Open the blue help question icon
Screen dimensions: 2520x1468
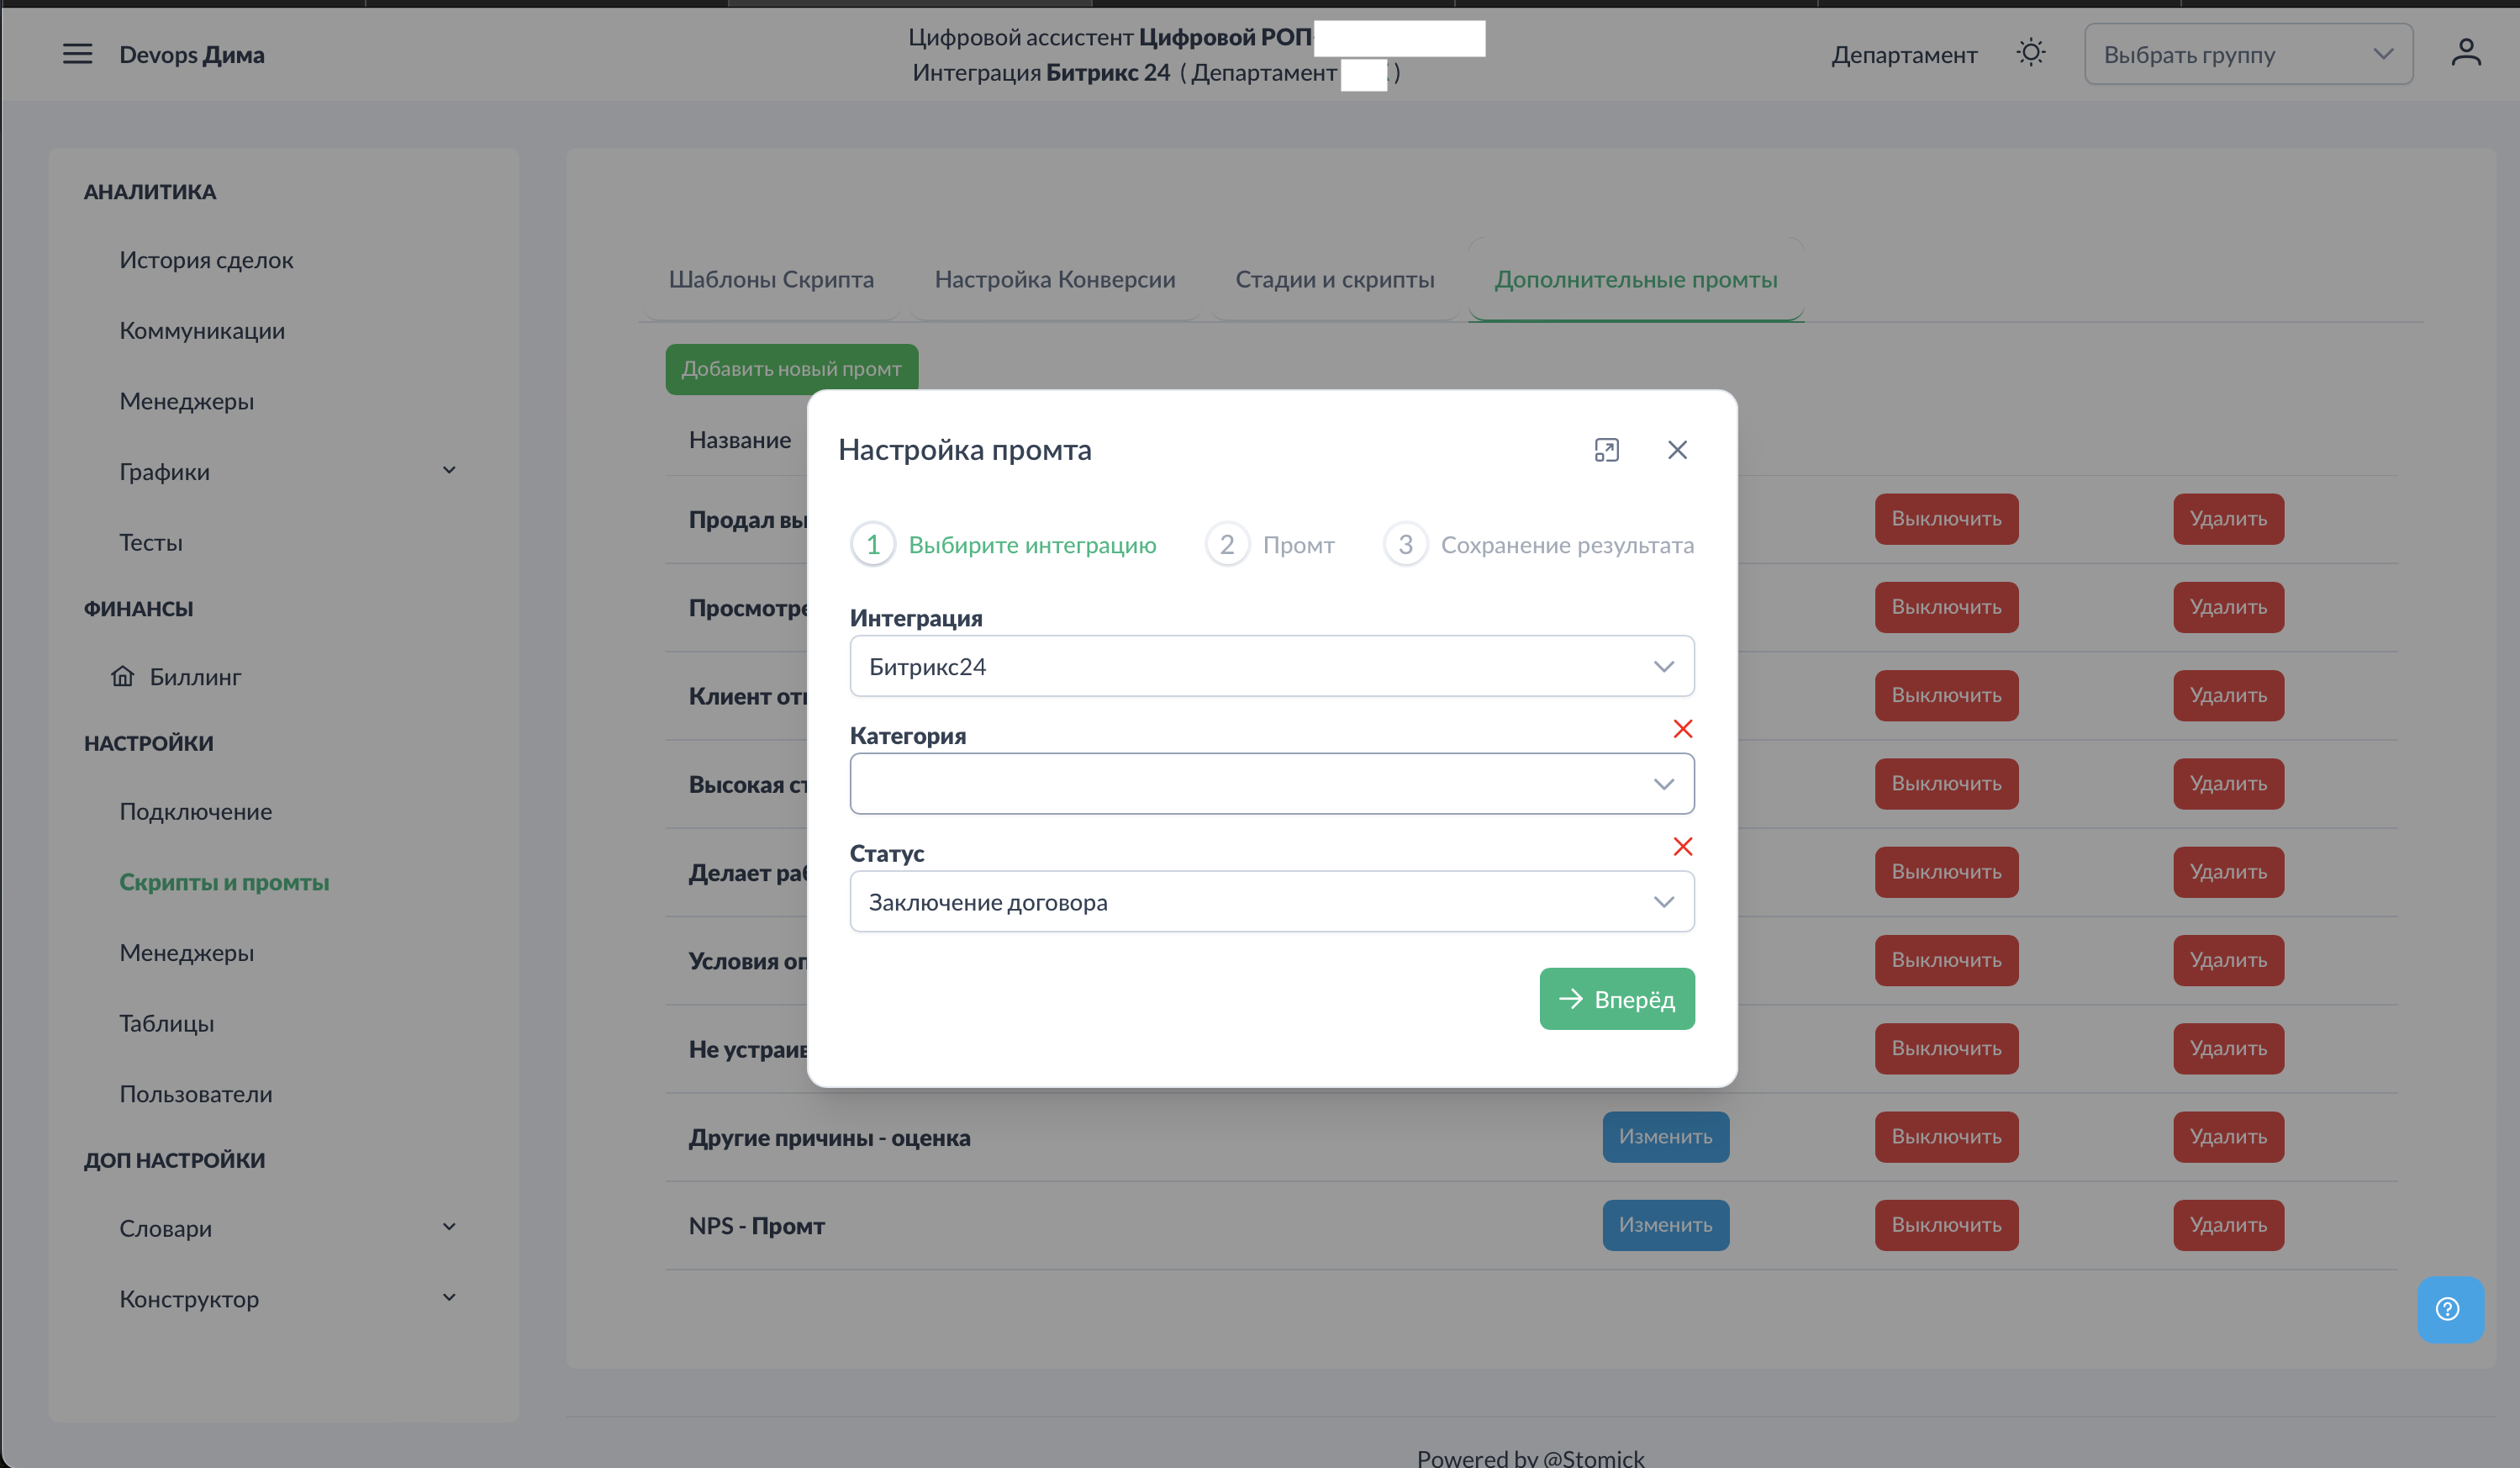(x=2448, y=1309)
